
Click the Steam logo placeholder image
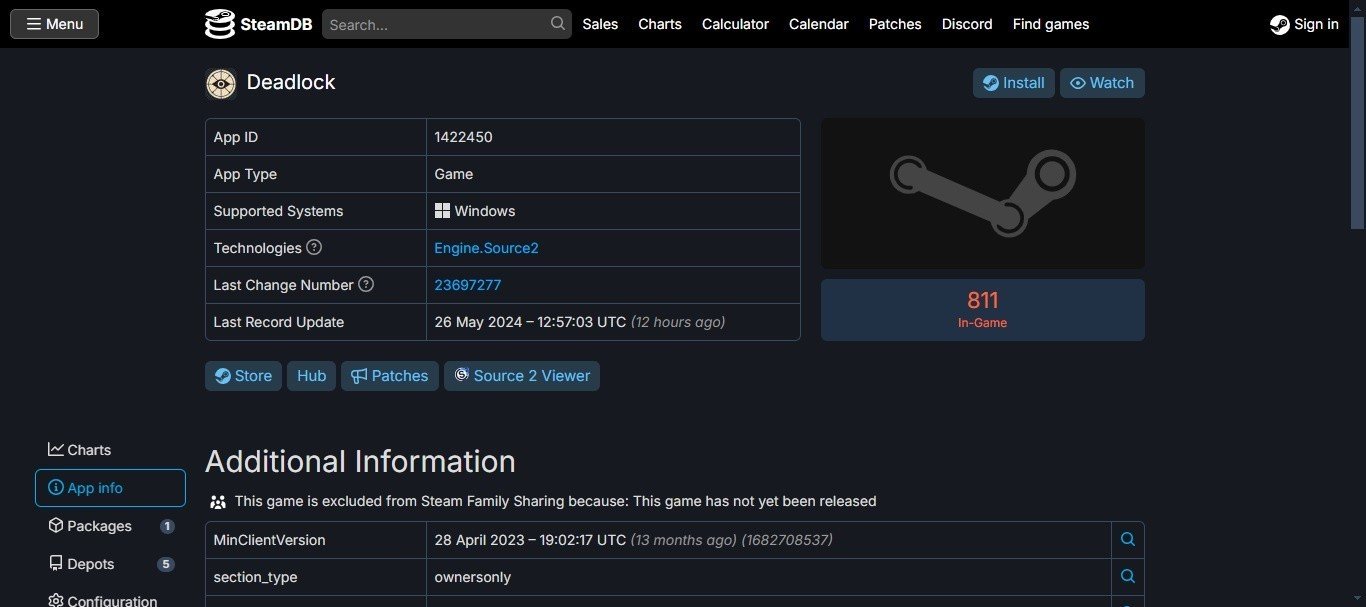pyautogui.click(x=983, y=193)
